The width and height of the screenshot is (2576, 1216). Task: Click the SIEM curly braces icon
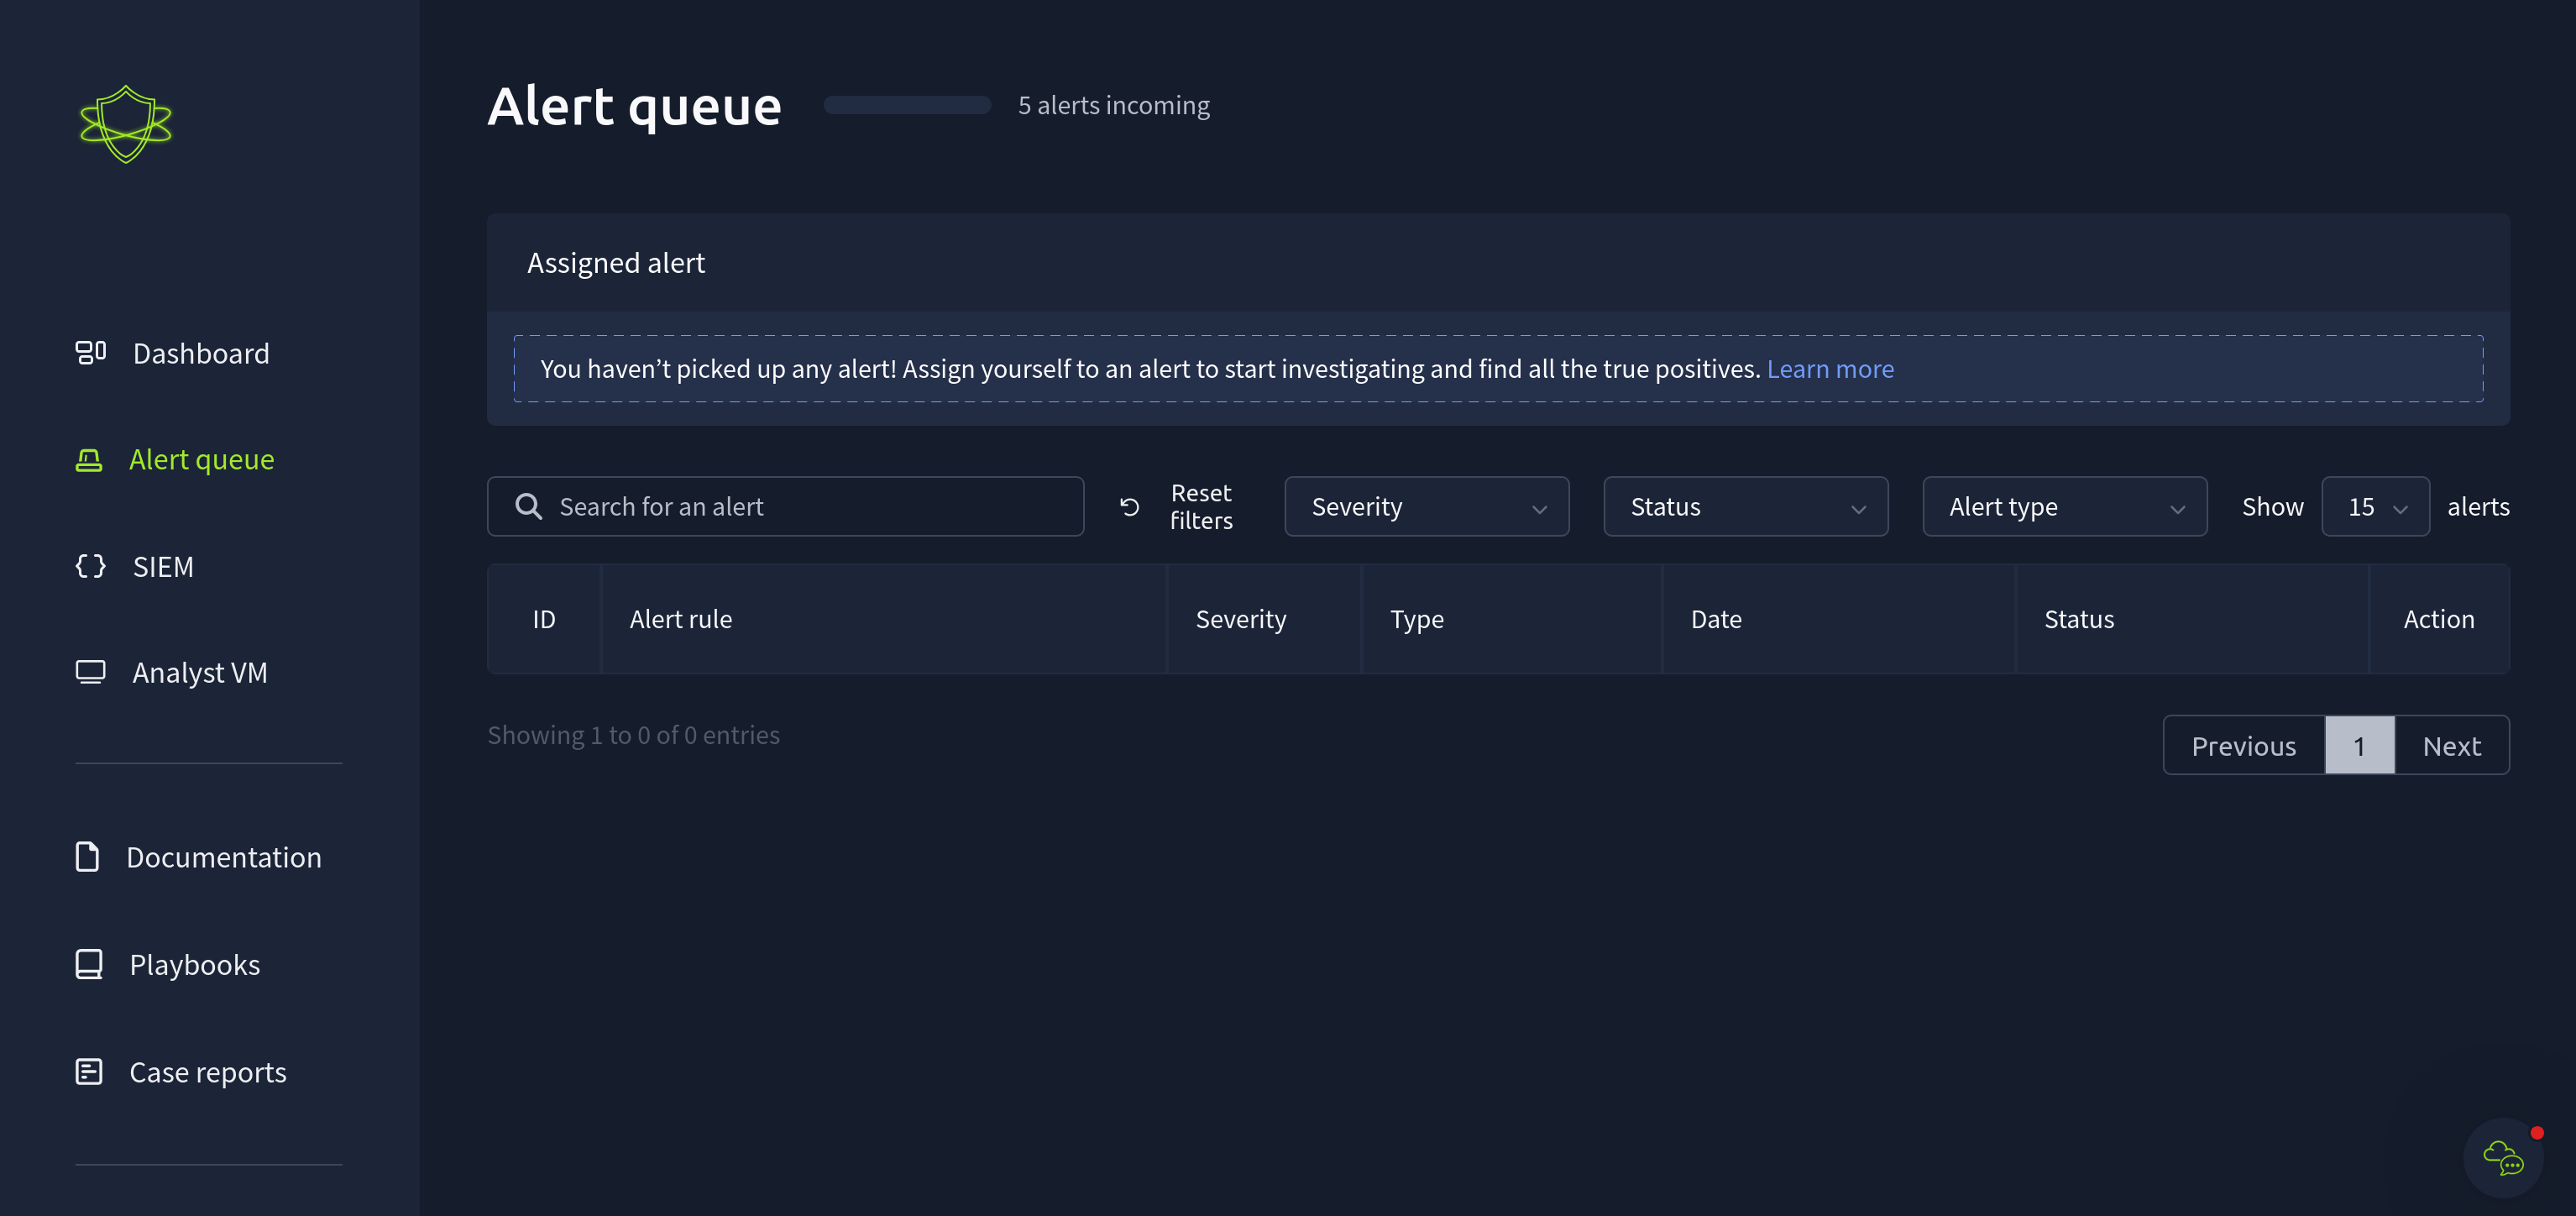(90, 566)
